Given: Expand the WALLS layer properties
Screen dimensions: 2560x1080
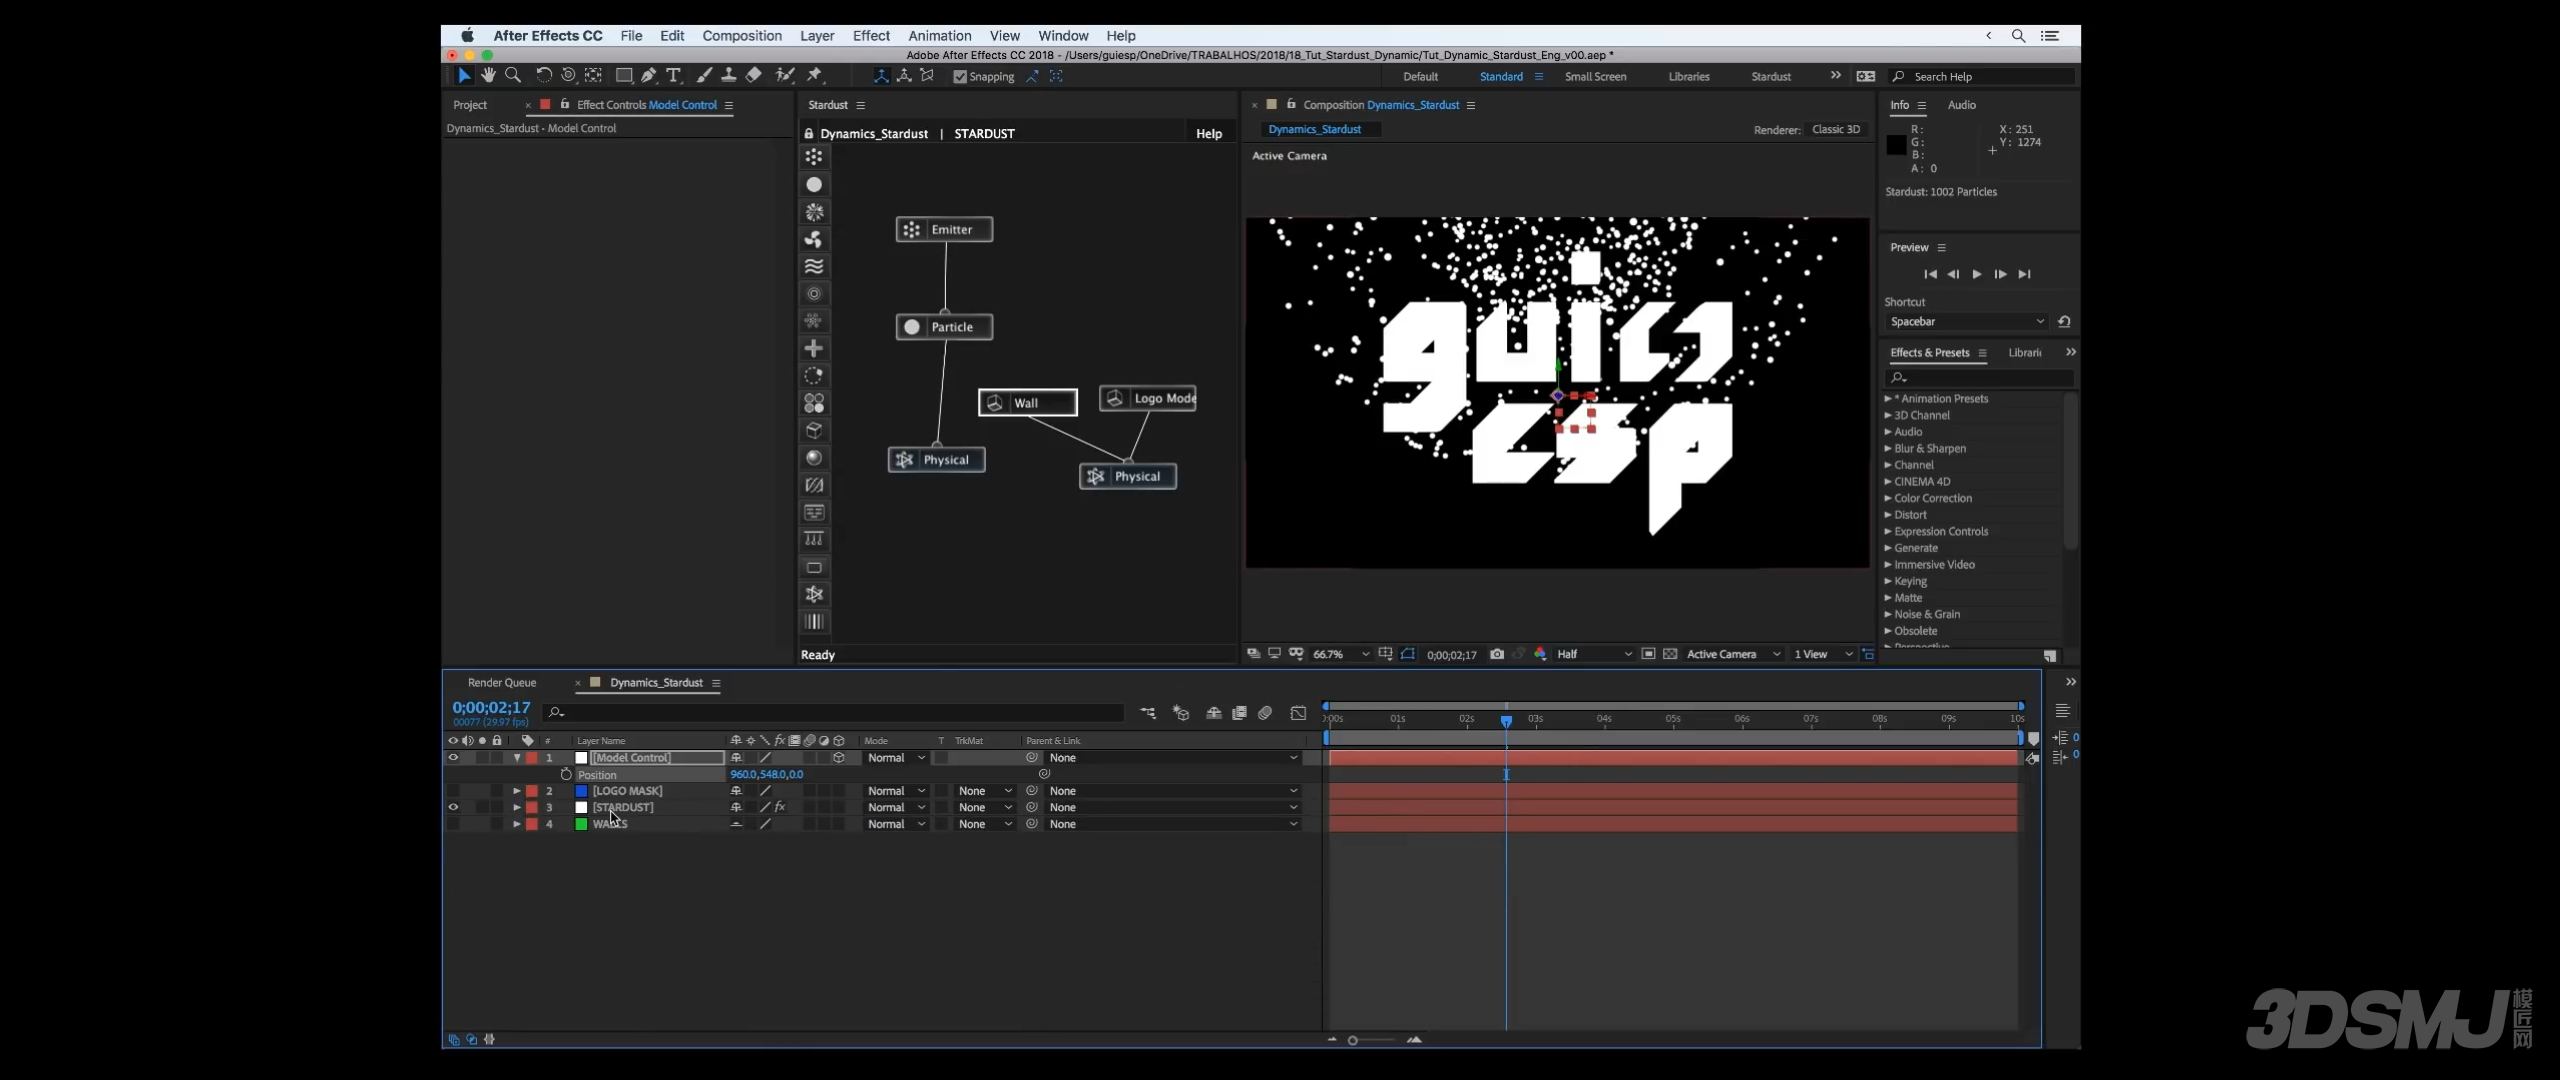Looking at the screenshot, I should click(x=517, y=824).
